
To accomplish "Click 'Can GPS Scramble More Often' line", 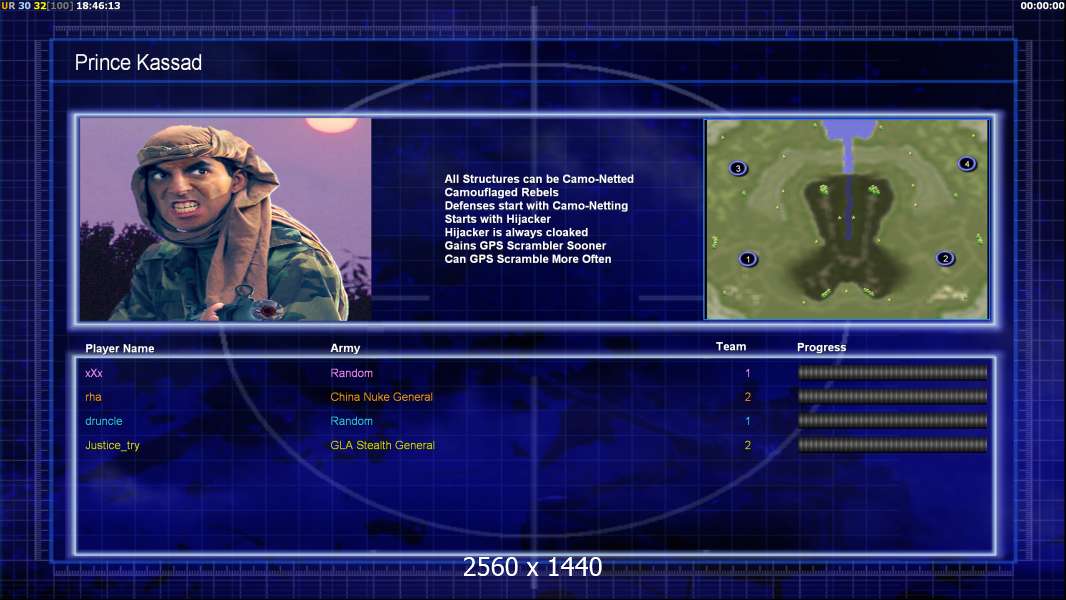I will coord(528,259).
